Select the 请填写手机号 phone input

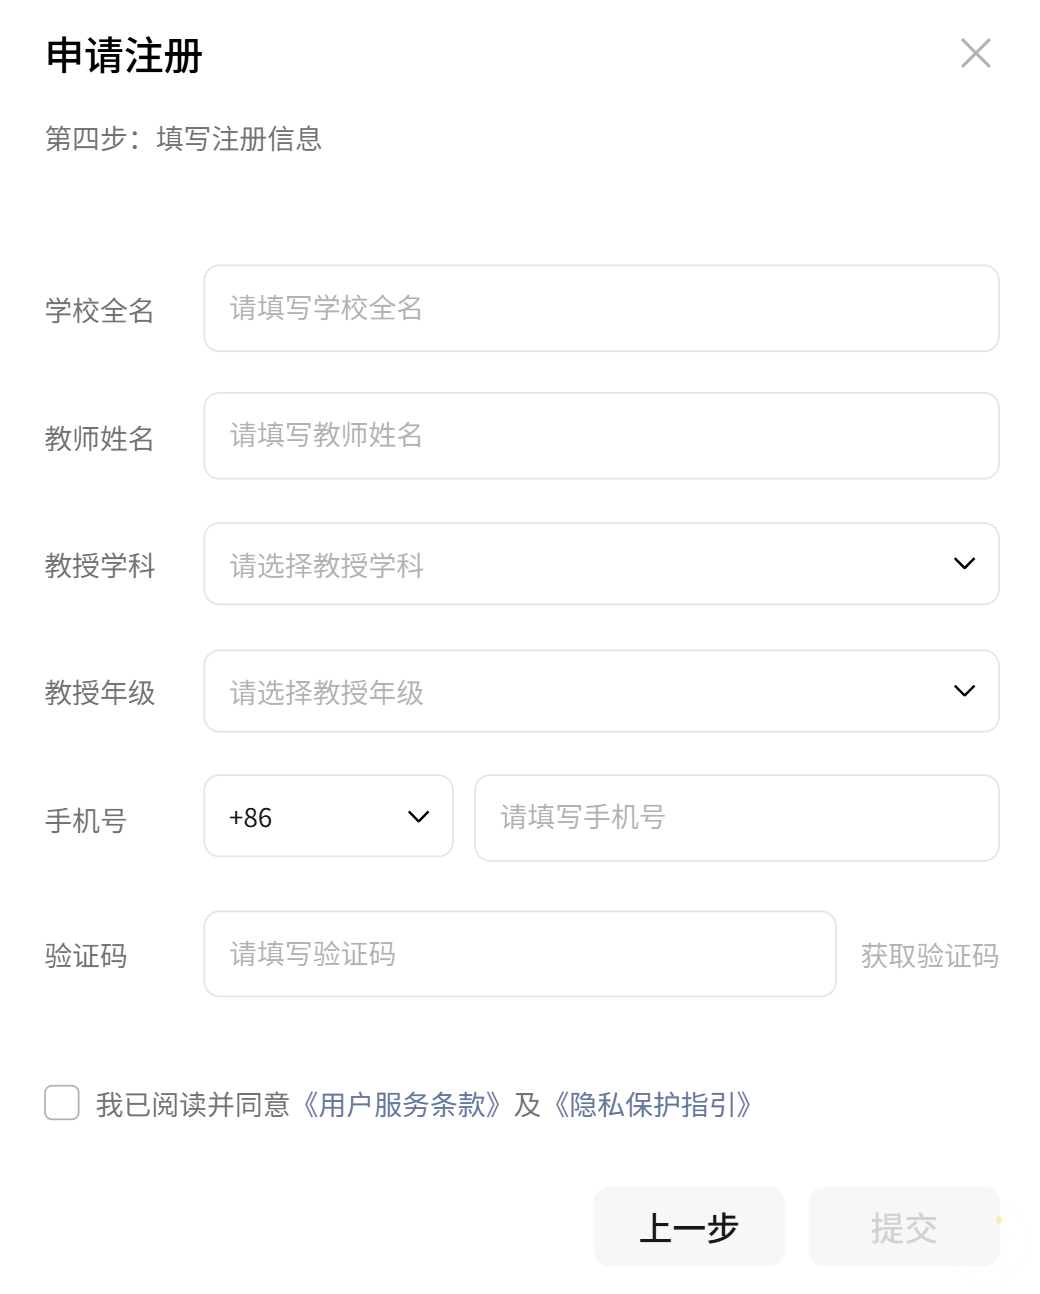click(x=736, y=817)
